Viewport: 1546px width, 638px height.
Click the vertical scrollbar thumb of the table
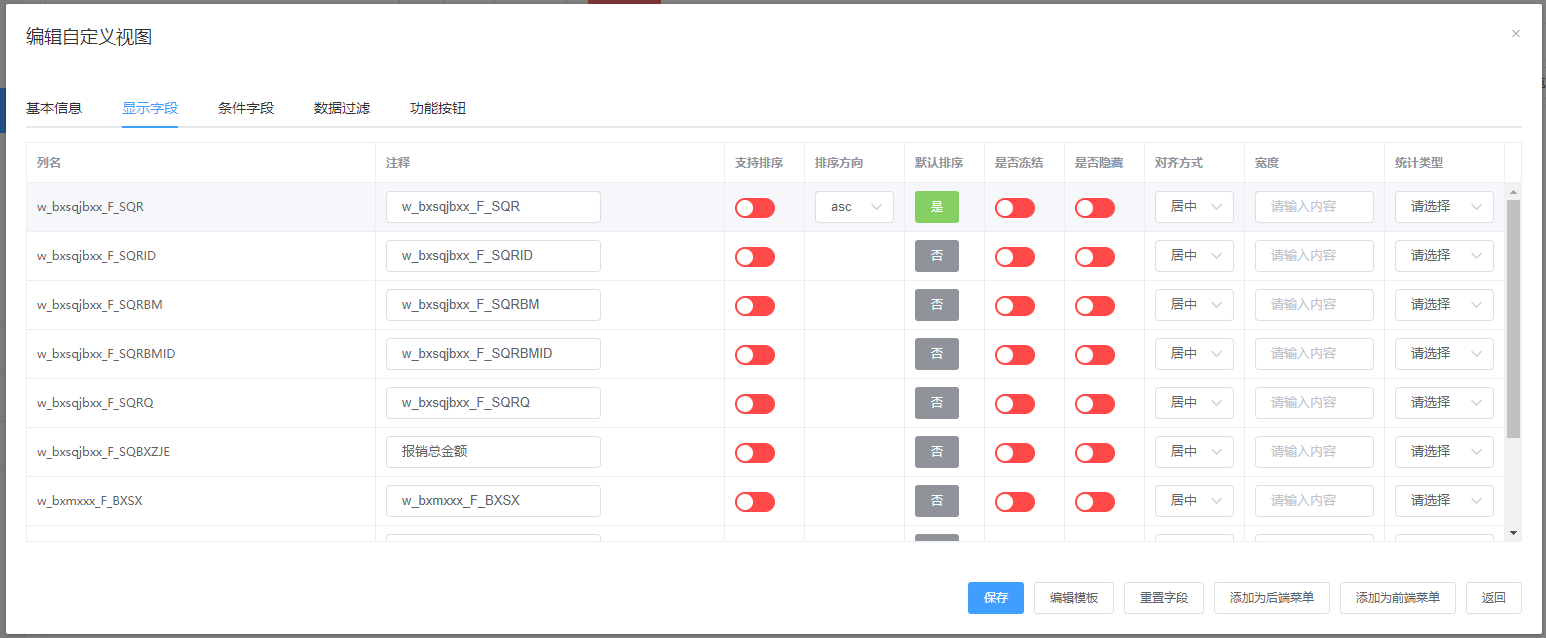click(1513, 318)
